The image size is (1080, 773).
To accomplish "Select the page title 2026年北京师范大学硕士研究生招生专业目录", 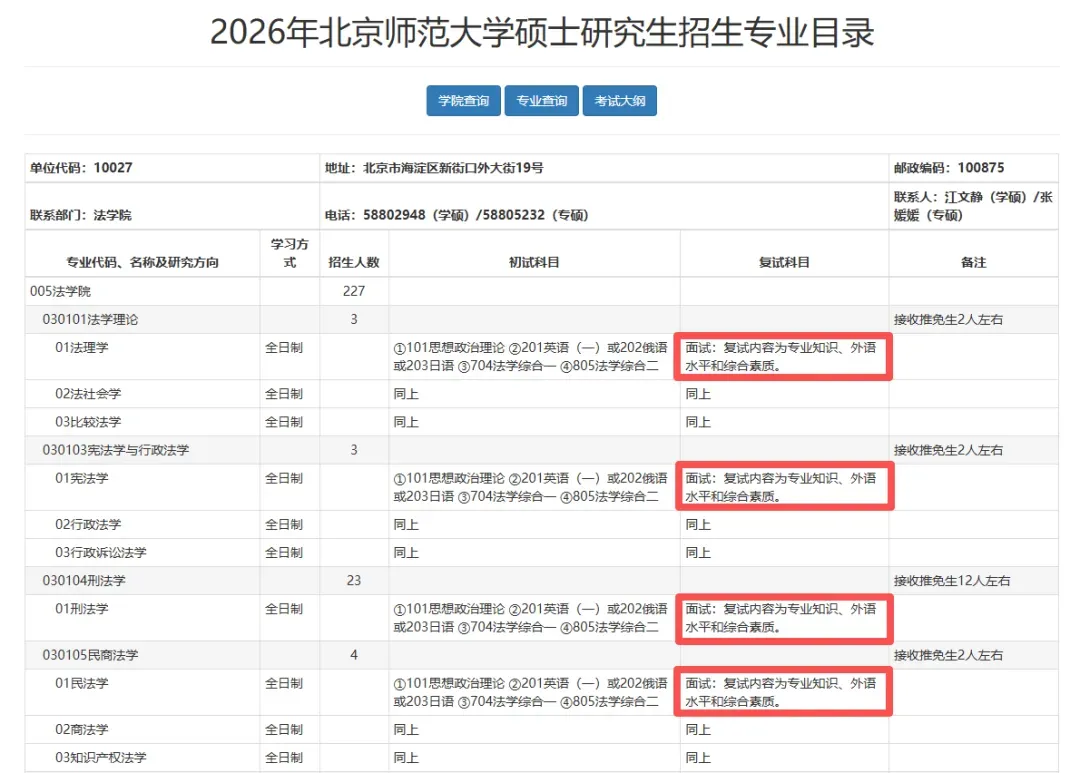I will 542,32.
